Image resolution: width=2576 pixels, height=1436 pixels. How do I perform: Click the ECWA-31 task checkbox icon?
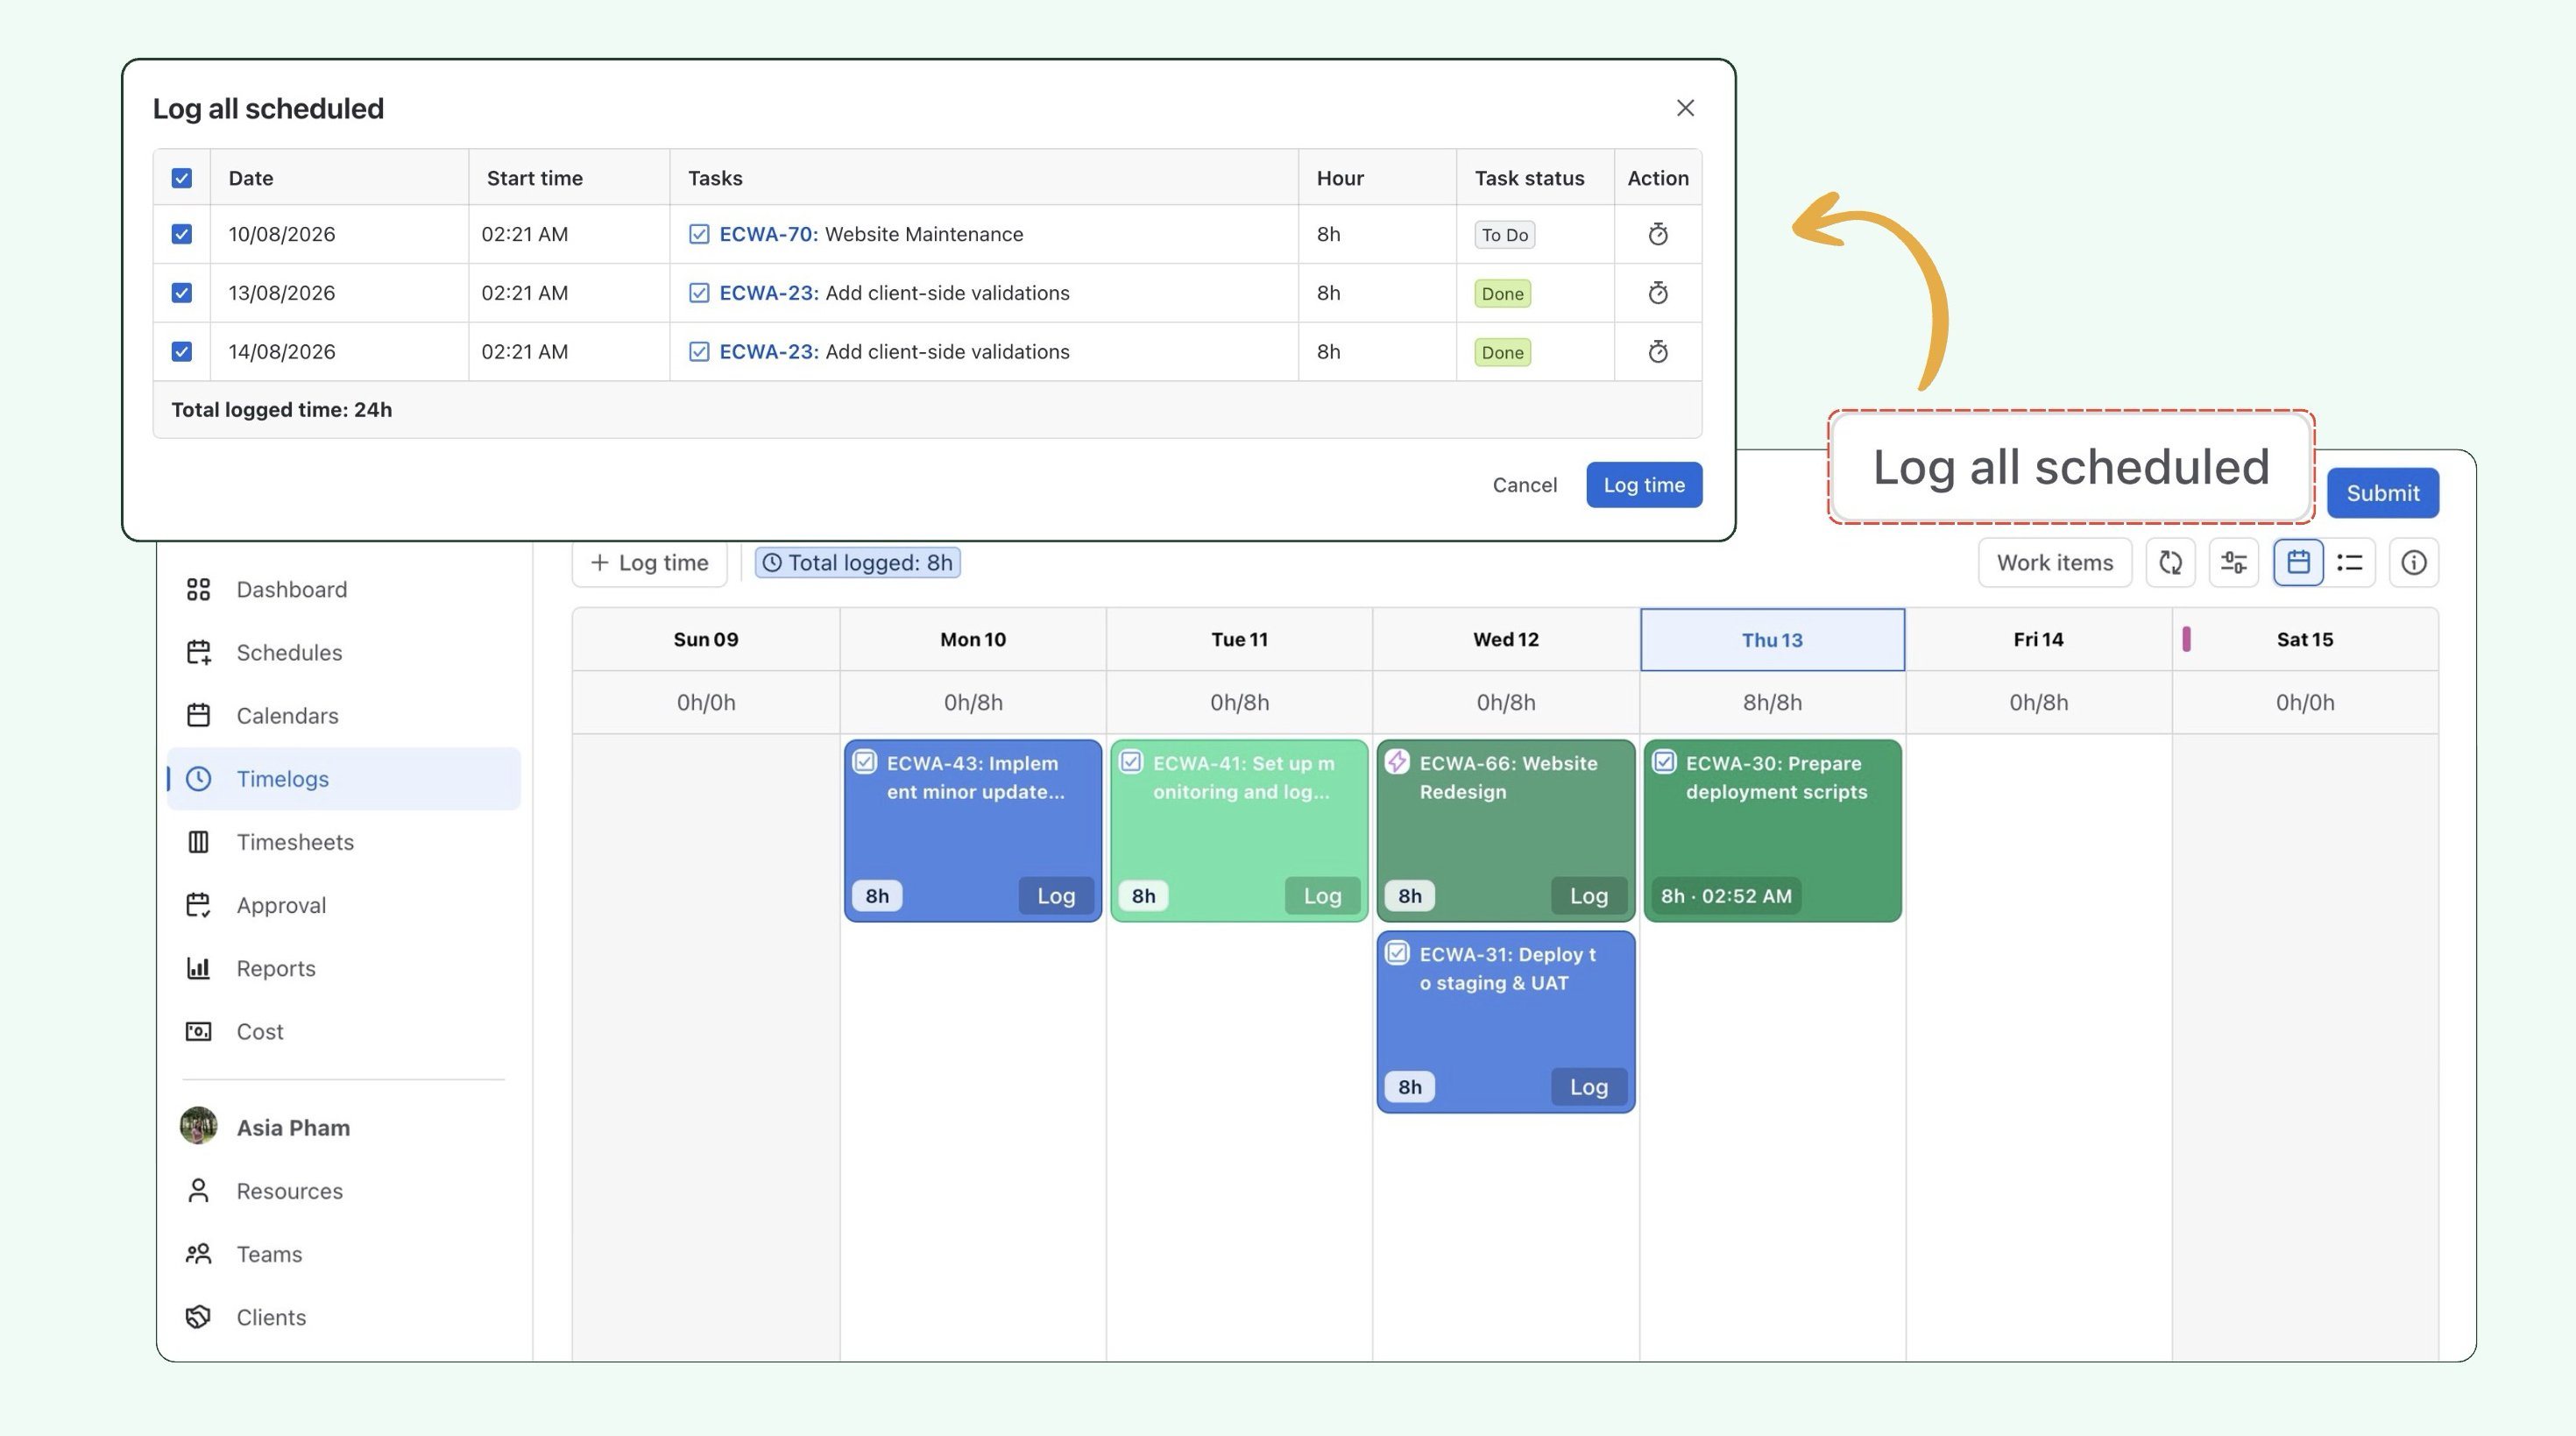pos(1397,953)
